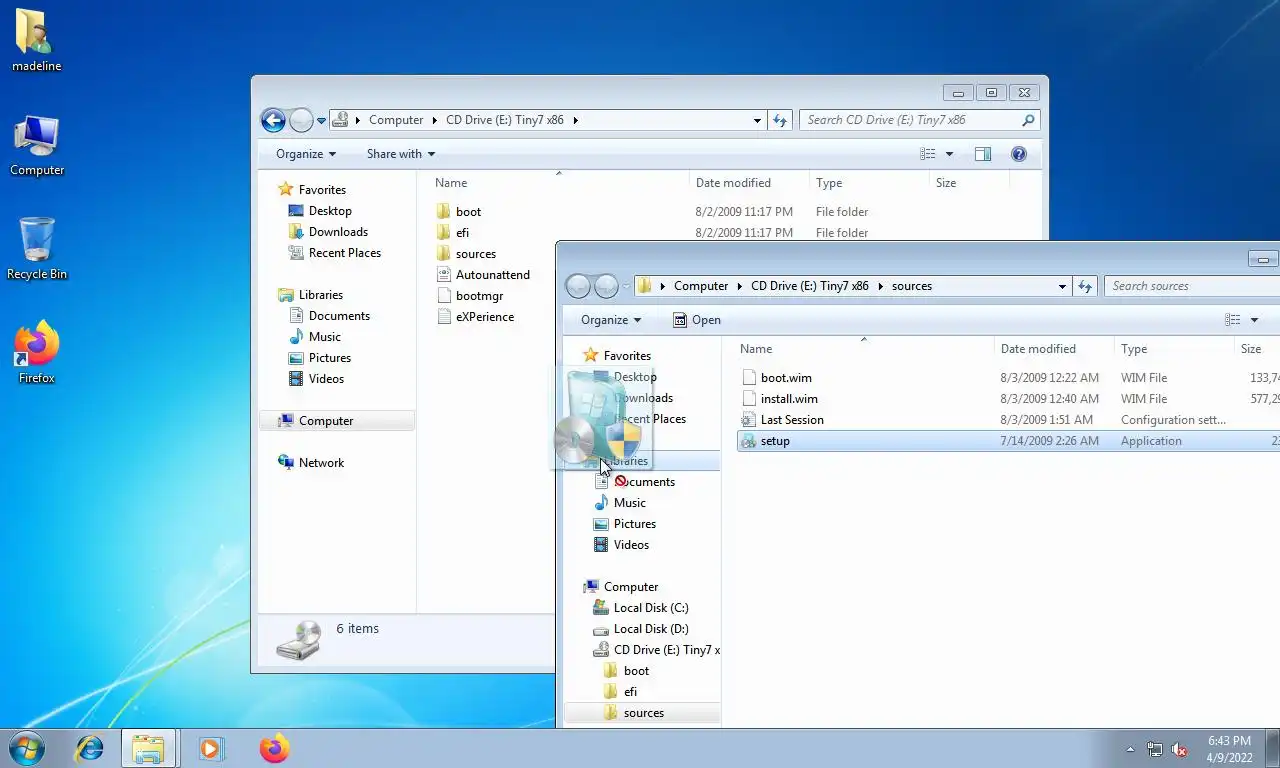Select Network in the Tiny7 window sidebar
The width and height of the screenshot is (1280, 768).
[320, 463]
